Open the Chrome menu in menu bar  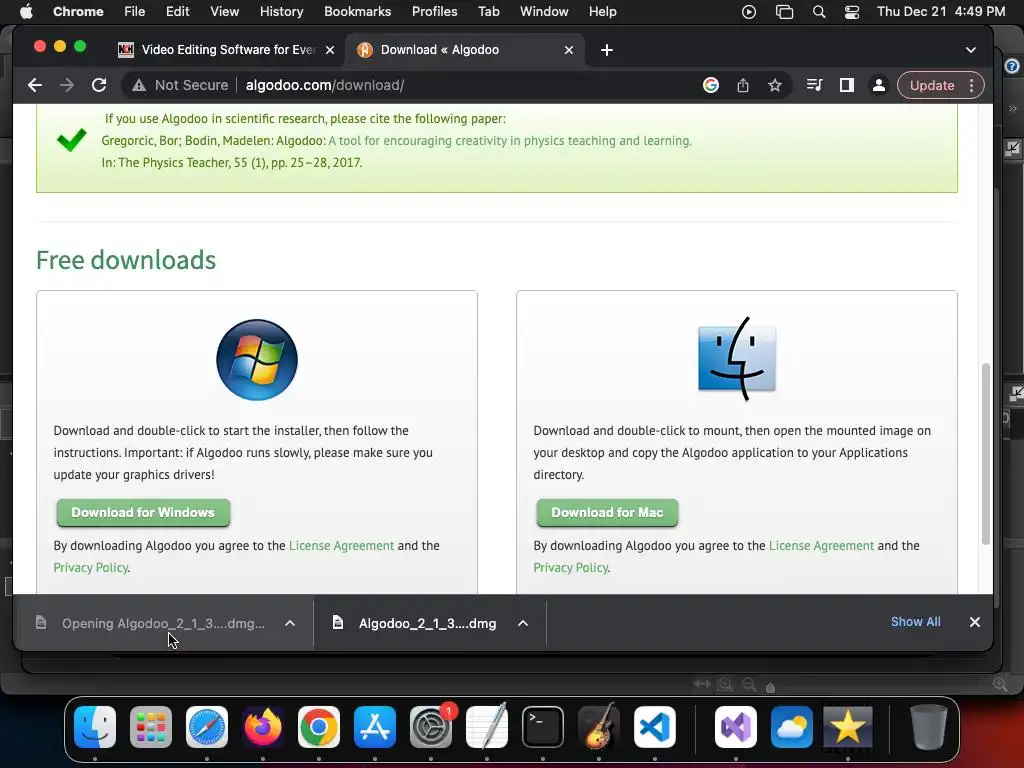pyautogui.click(x=78, y=11)
